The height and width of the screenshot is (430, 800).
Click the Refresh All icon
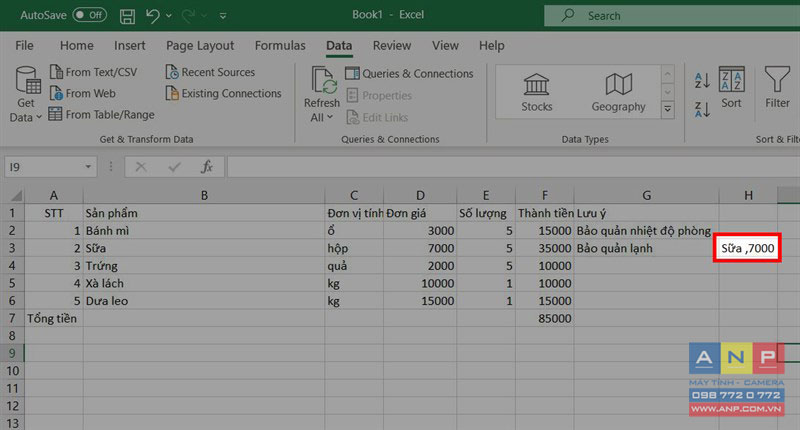point(323,81)
